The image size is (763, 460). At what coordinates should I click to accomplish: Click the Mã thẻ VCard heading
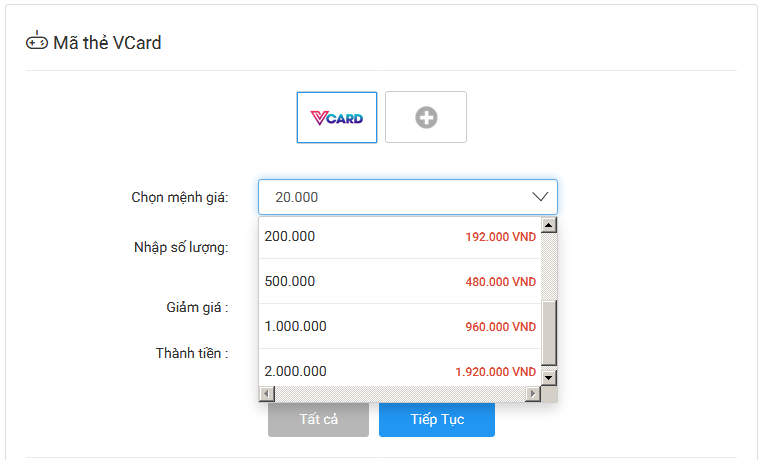pyautogui.click(x=107, y=43)
